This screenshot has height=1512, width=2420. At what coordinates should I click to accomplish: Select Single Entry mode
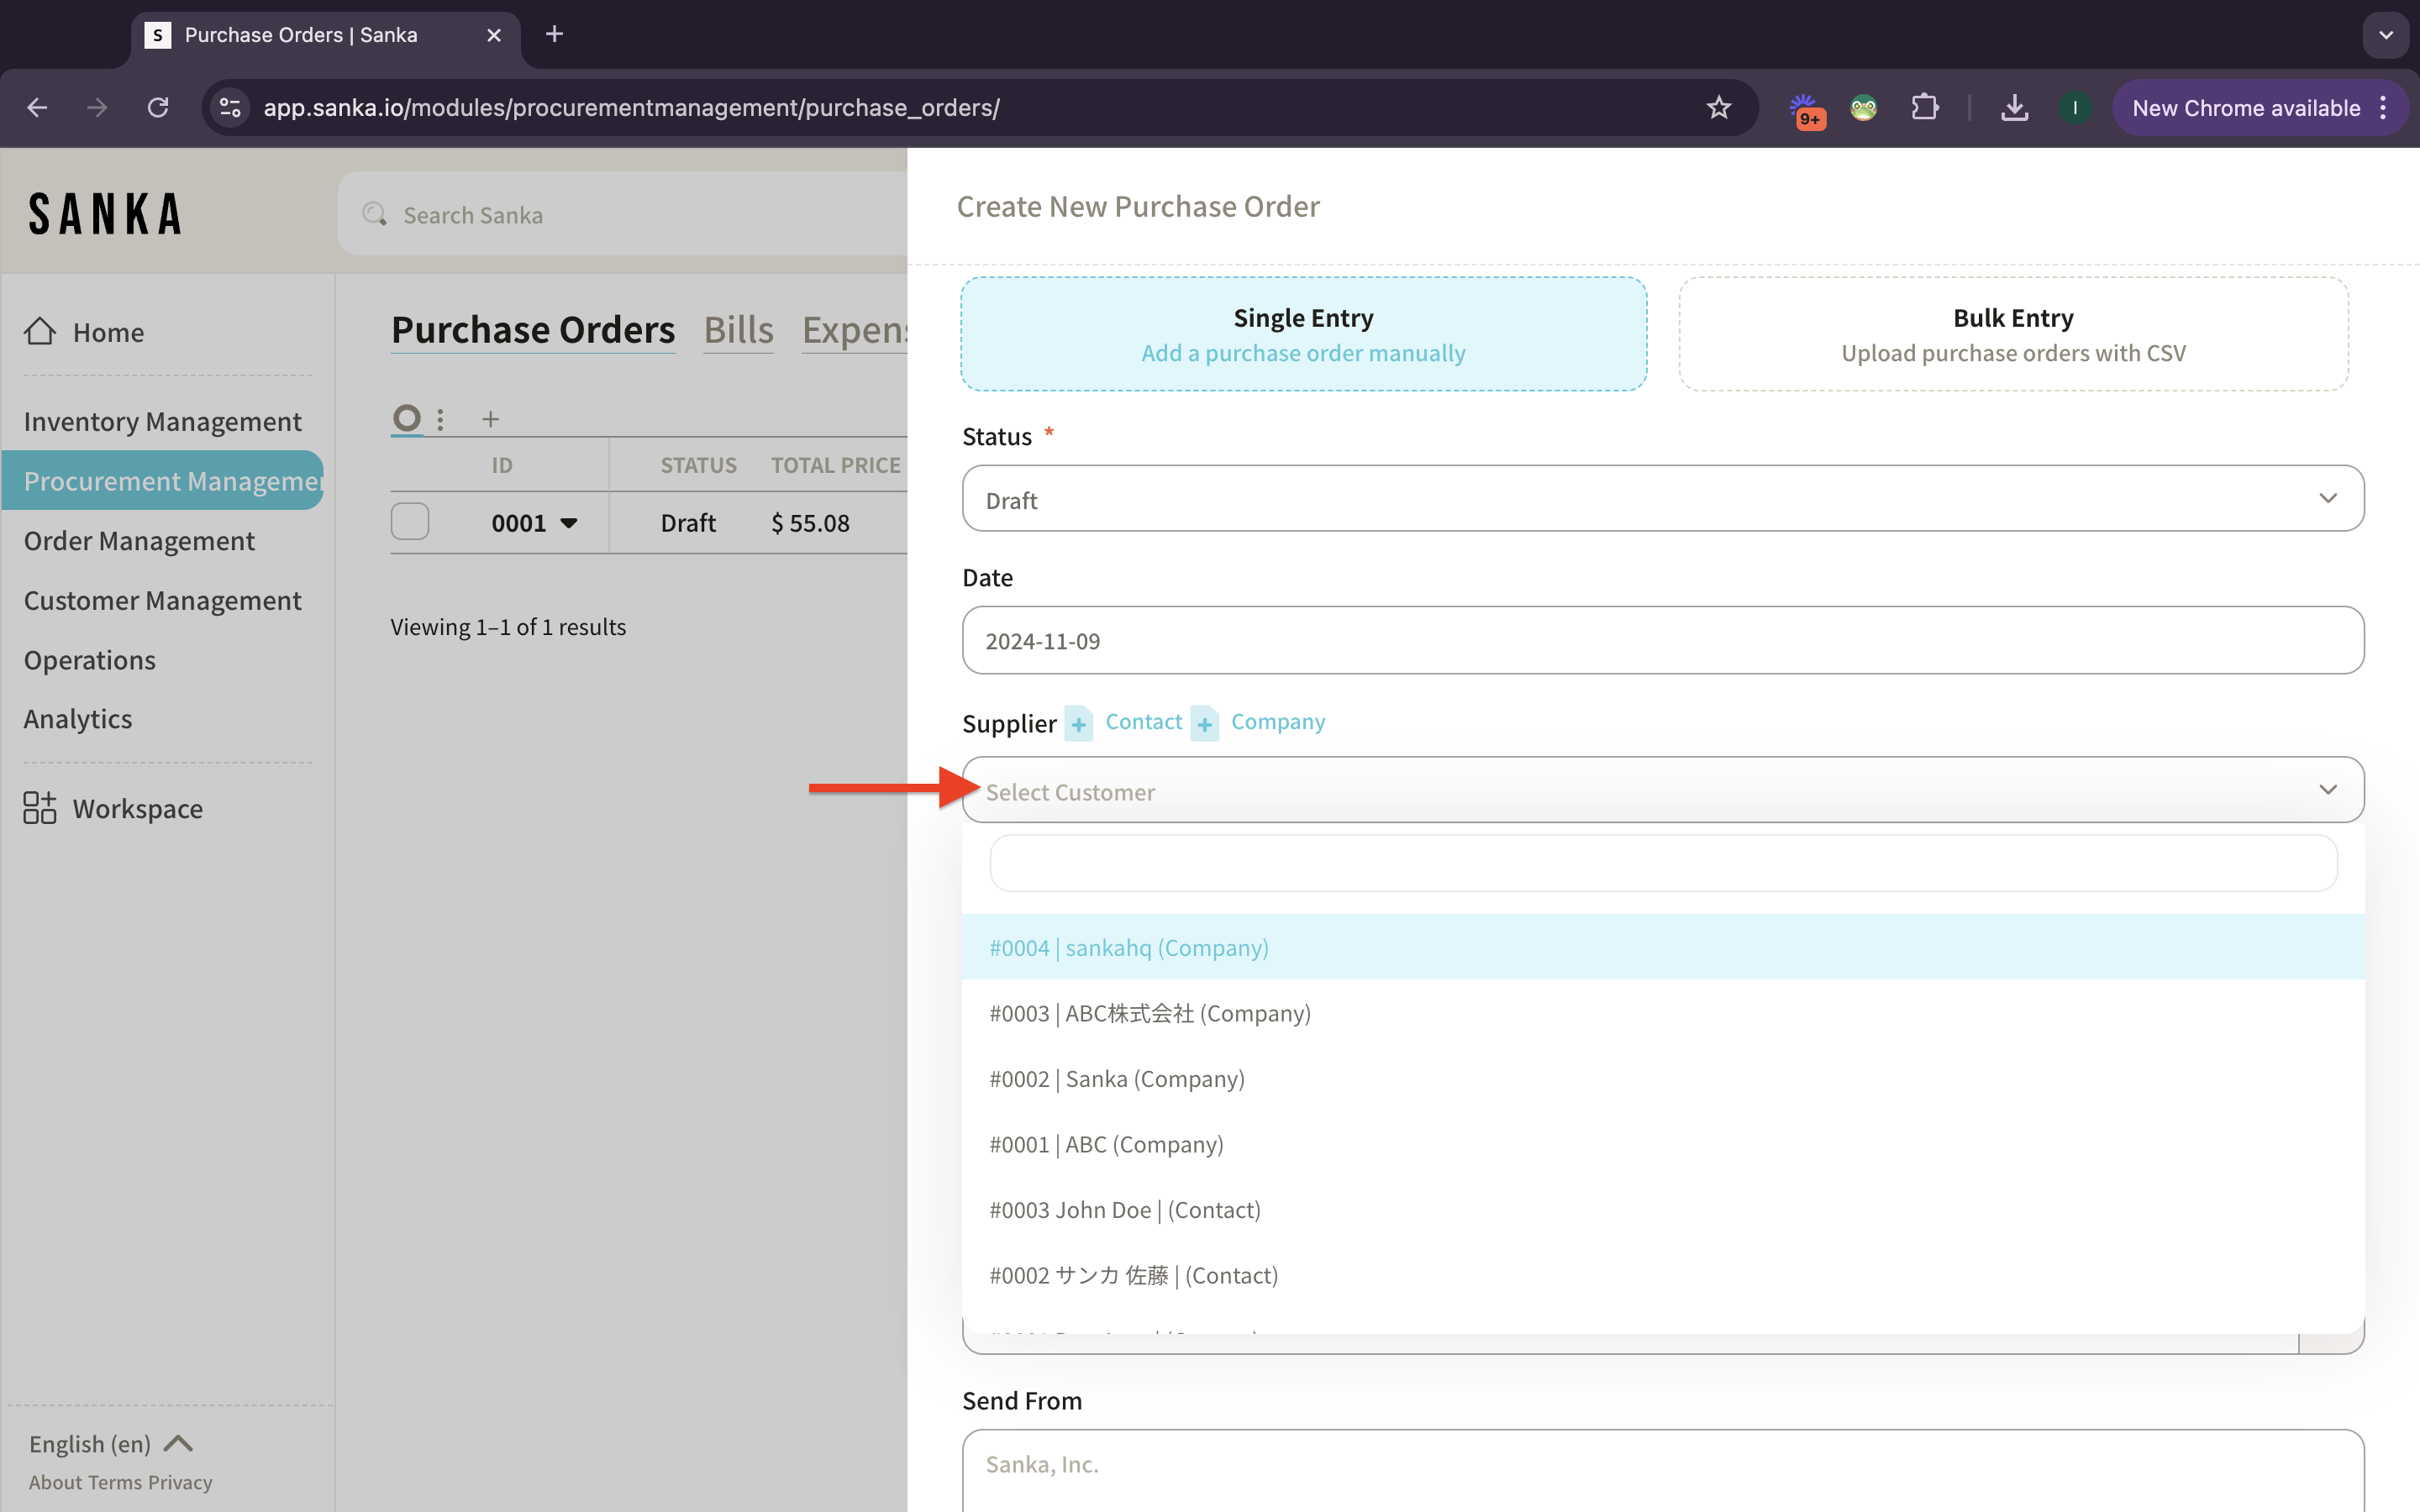pos(1303,334)
